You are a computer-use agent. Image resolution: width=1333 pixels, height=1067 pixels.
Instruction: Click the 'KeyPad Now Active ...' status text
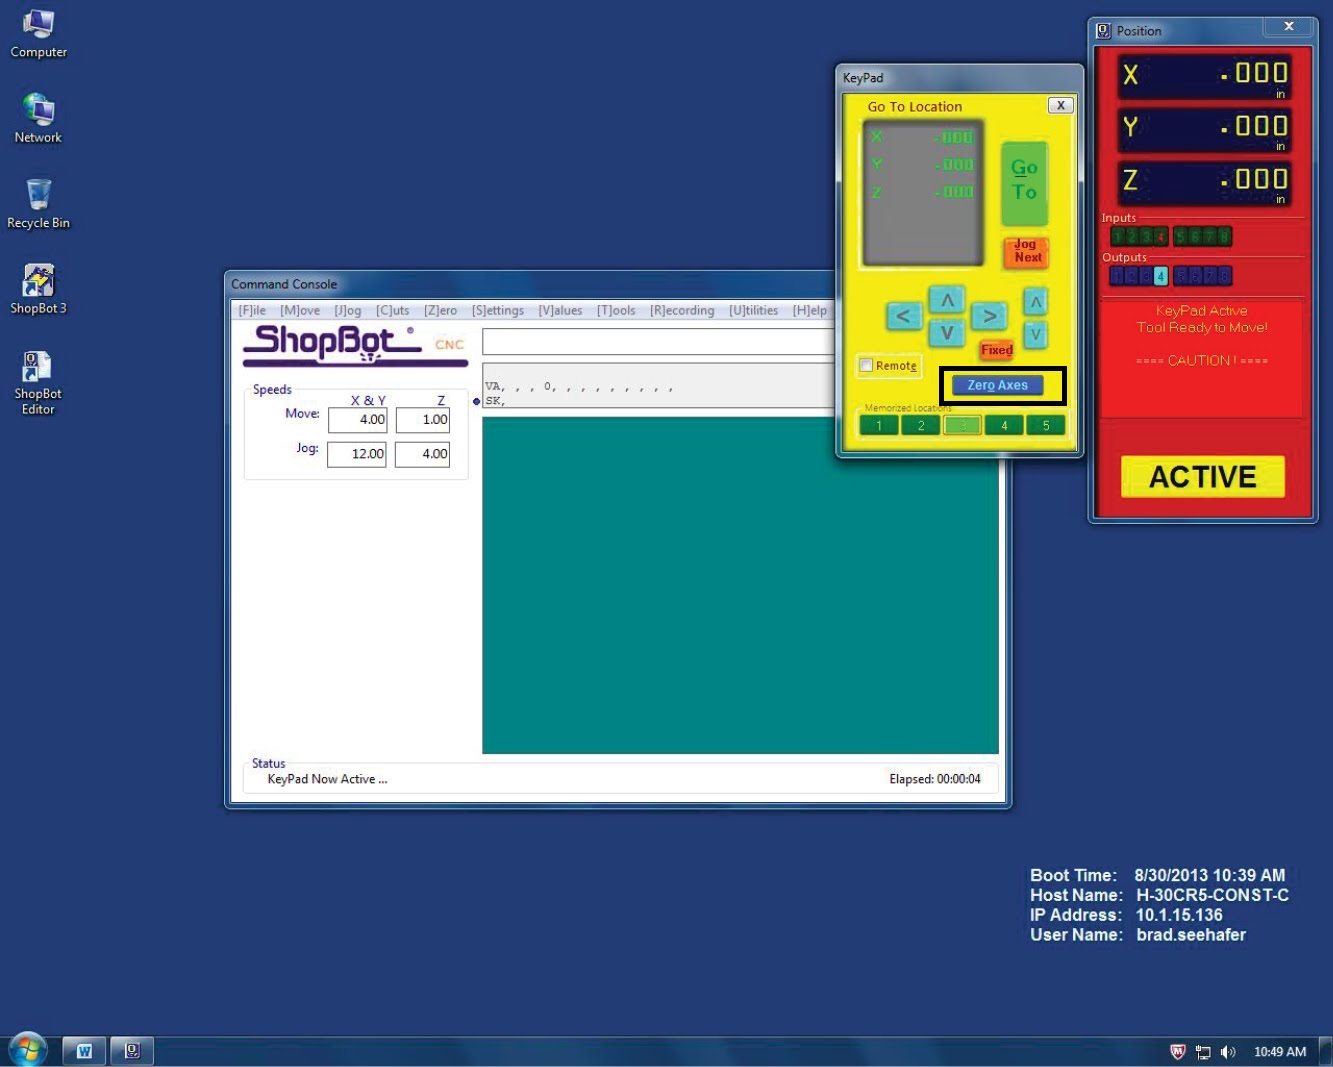pos(327,779)
